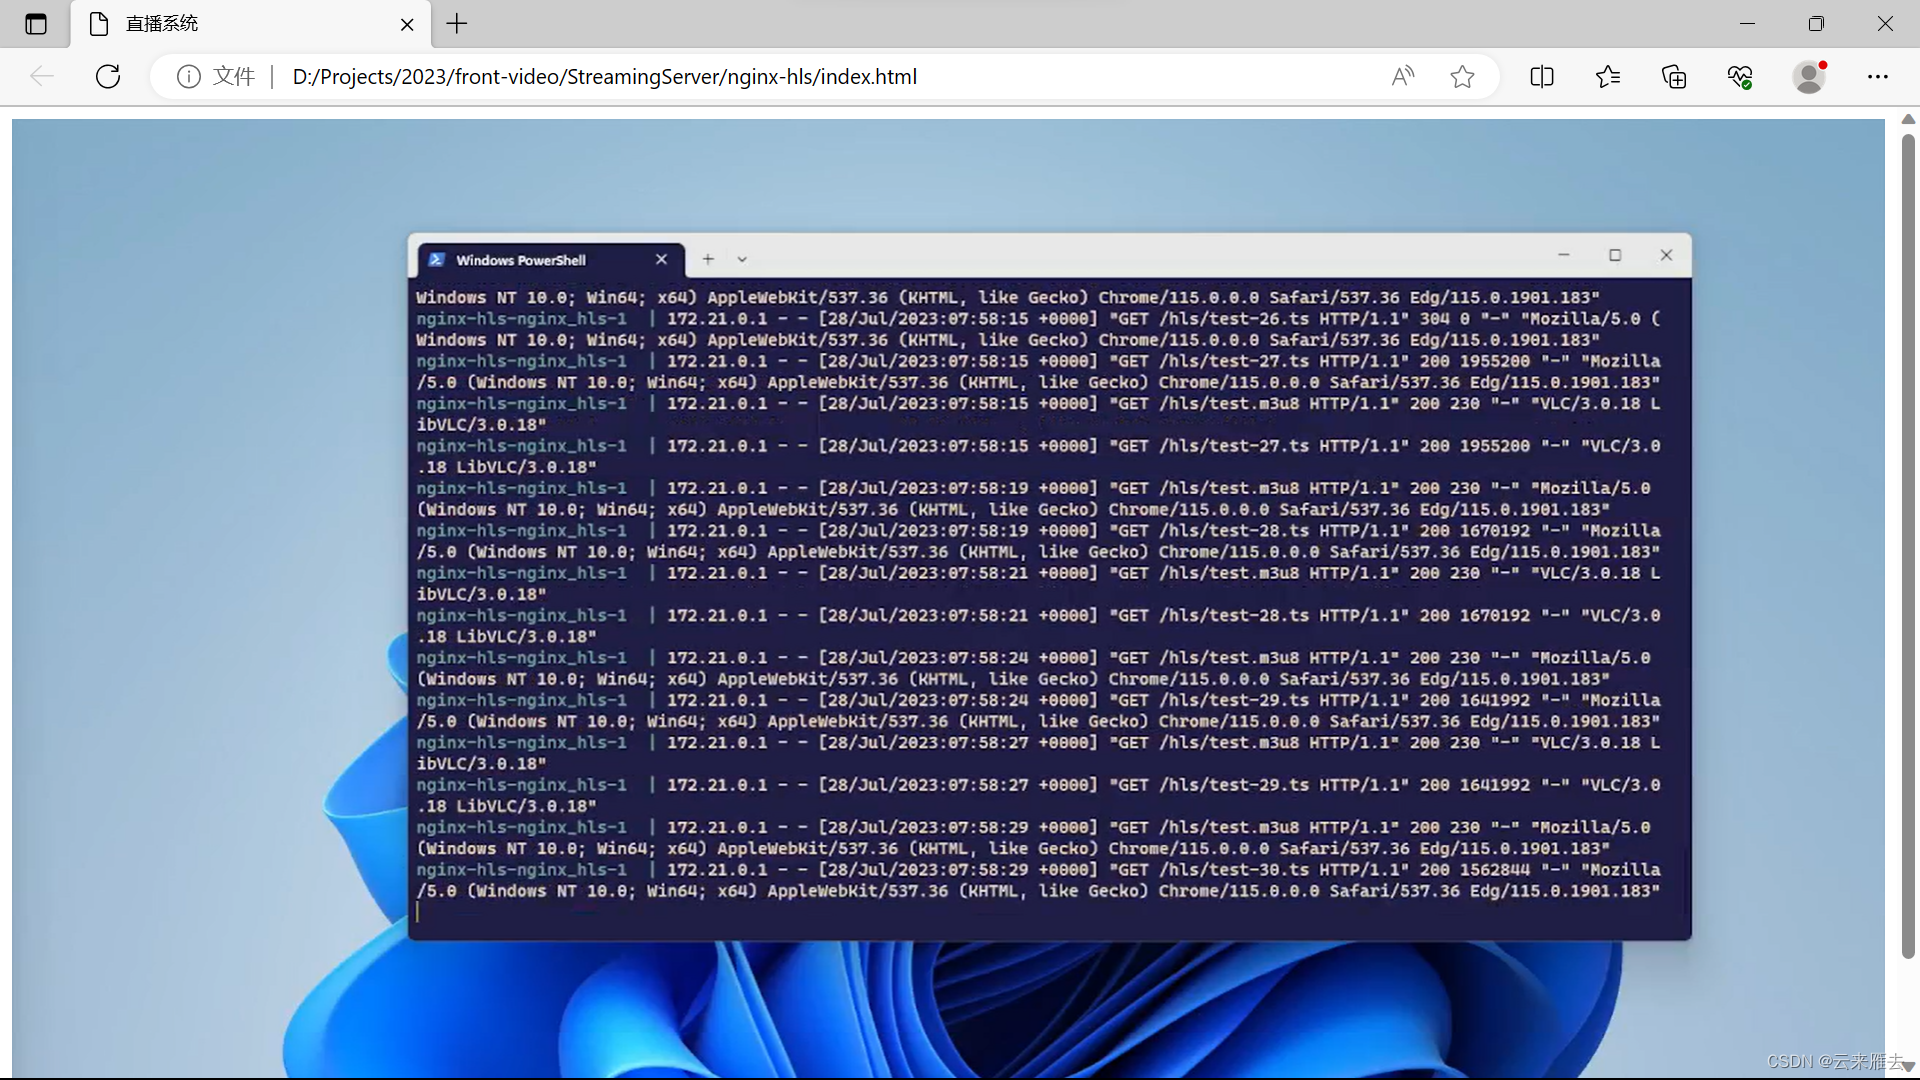The image size is (1920, 1080).
Task: Minimize the PowerShell terminal window
Action: tap(1564, 255)
